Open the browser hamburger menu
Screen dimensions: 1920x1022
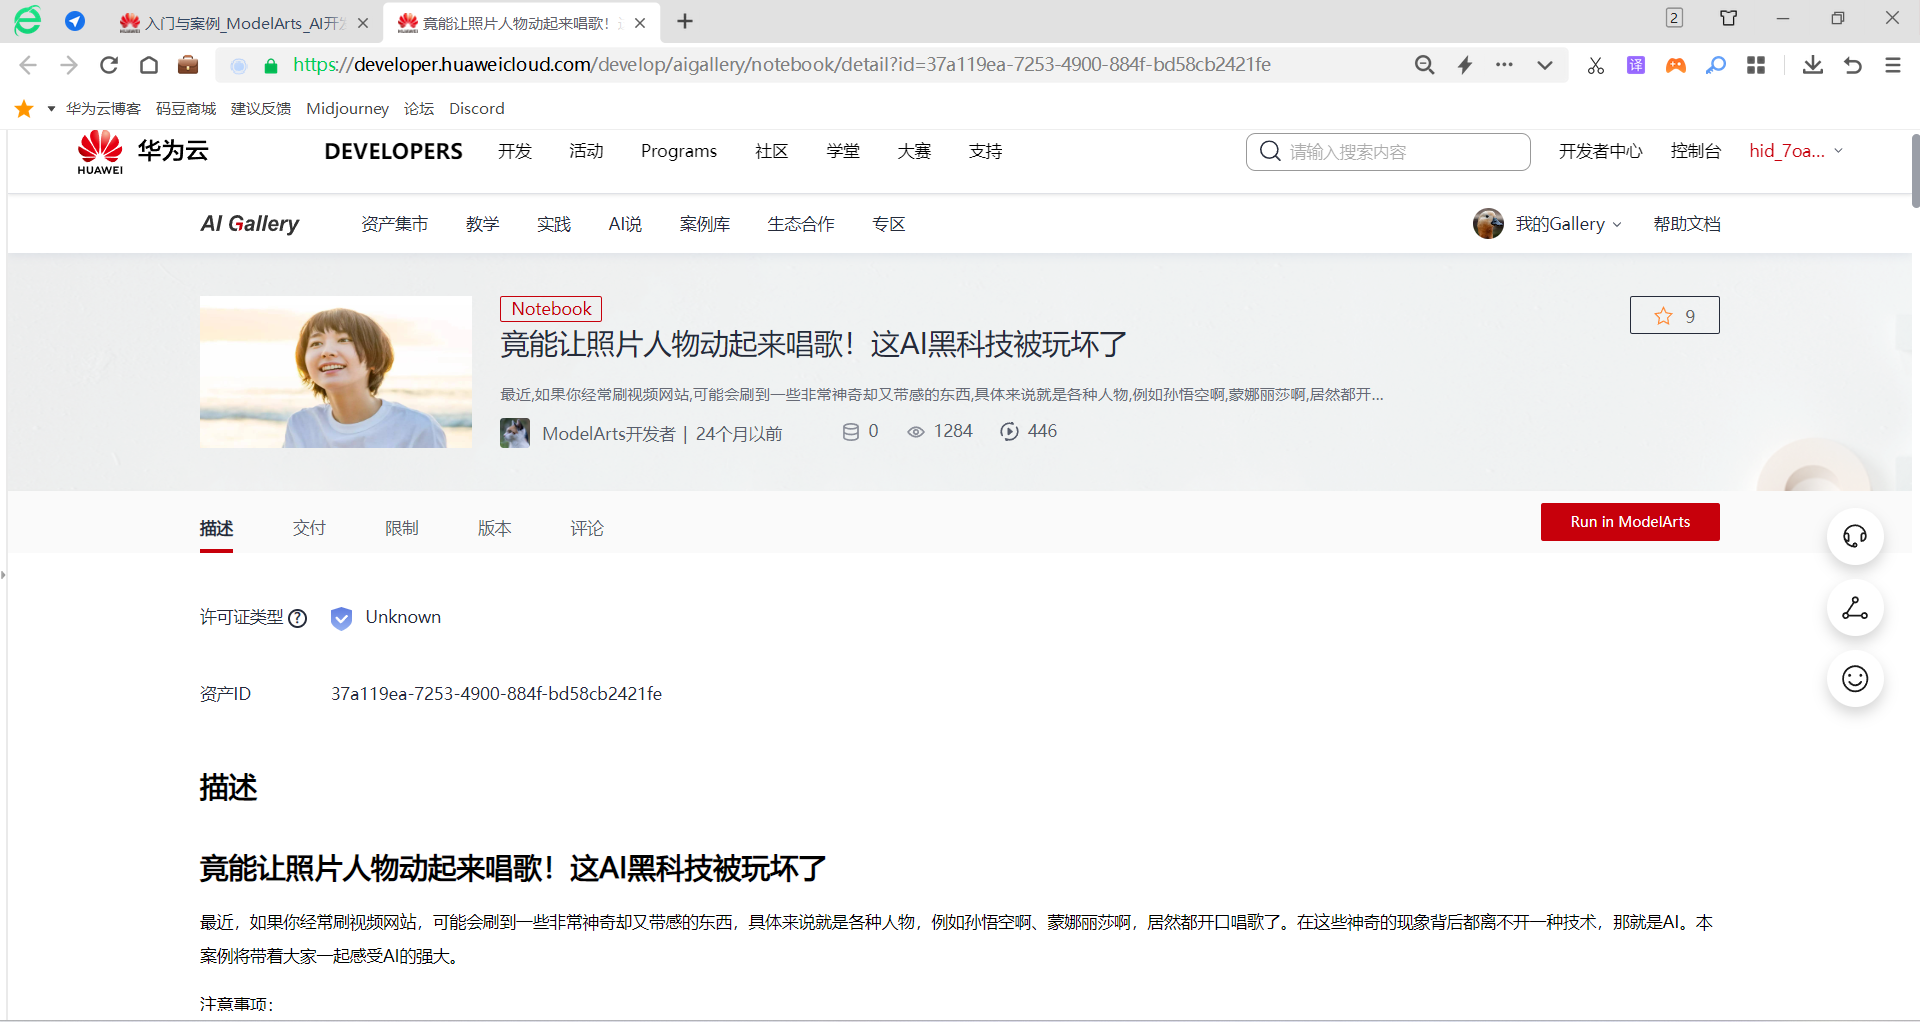(x=1893, y=65)
